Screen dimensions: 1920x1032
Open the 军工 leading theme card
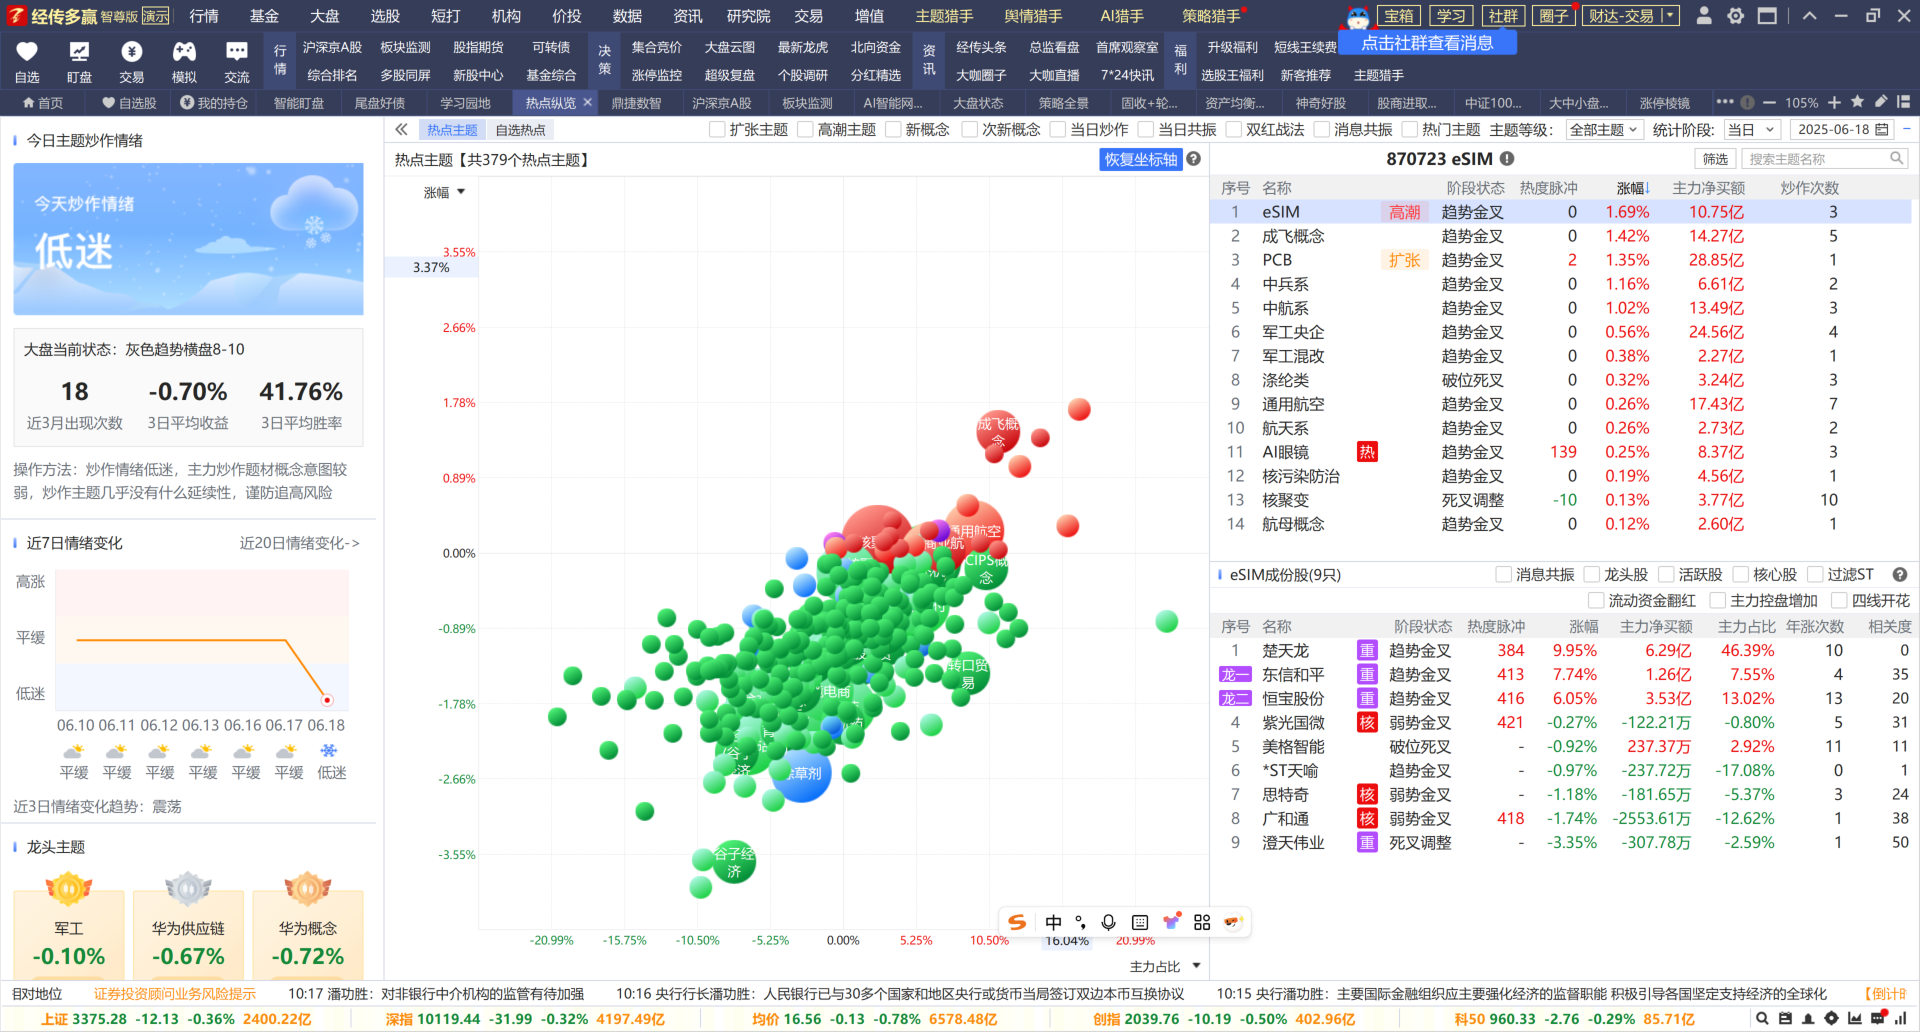pyautogui.click(x=69, y=934)
